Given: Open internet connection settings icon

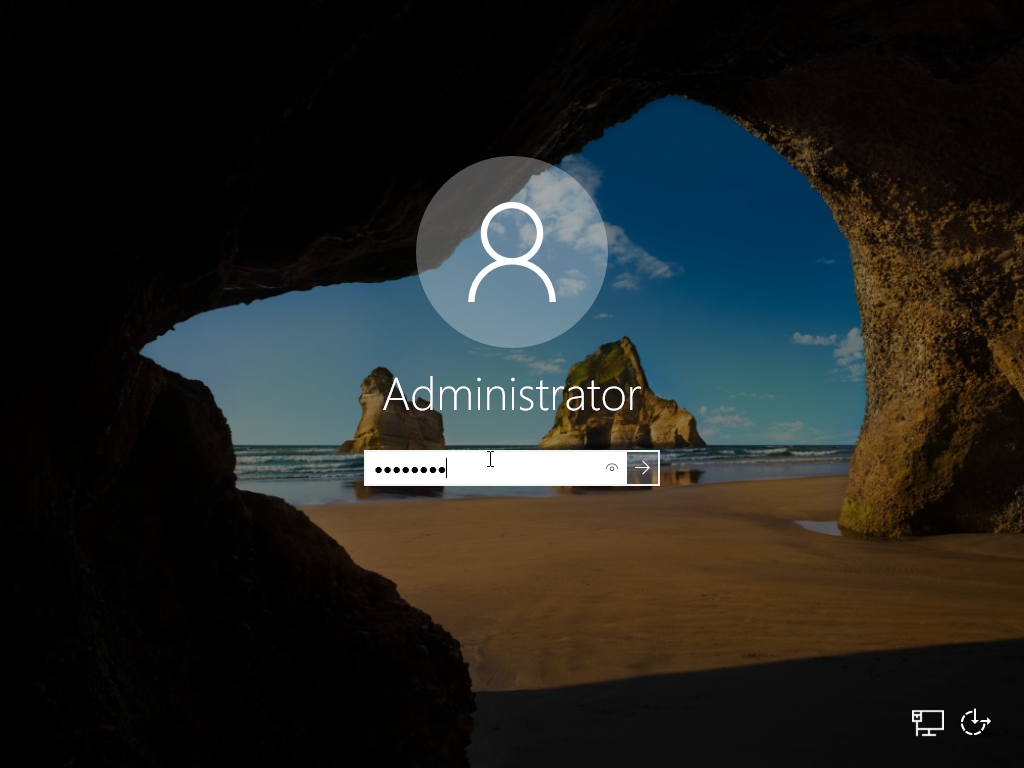Looking at the screenshot, I should pos(927,722).
